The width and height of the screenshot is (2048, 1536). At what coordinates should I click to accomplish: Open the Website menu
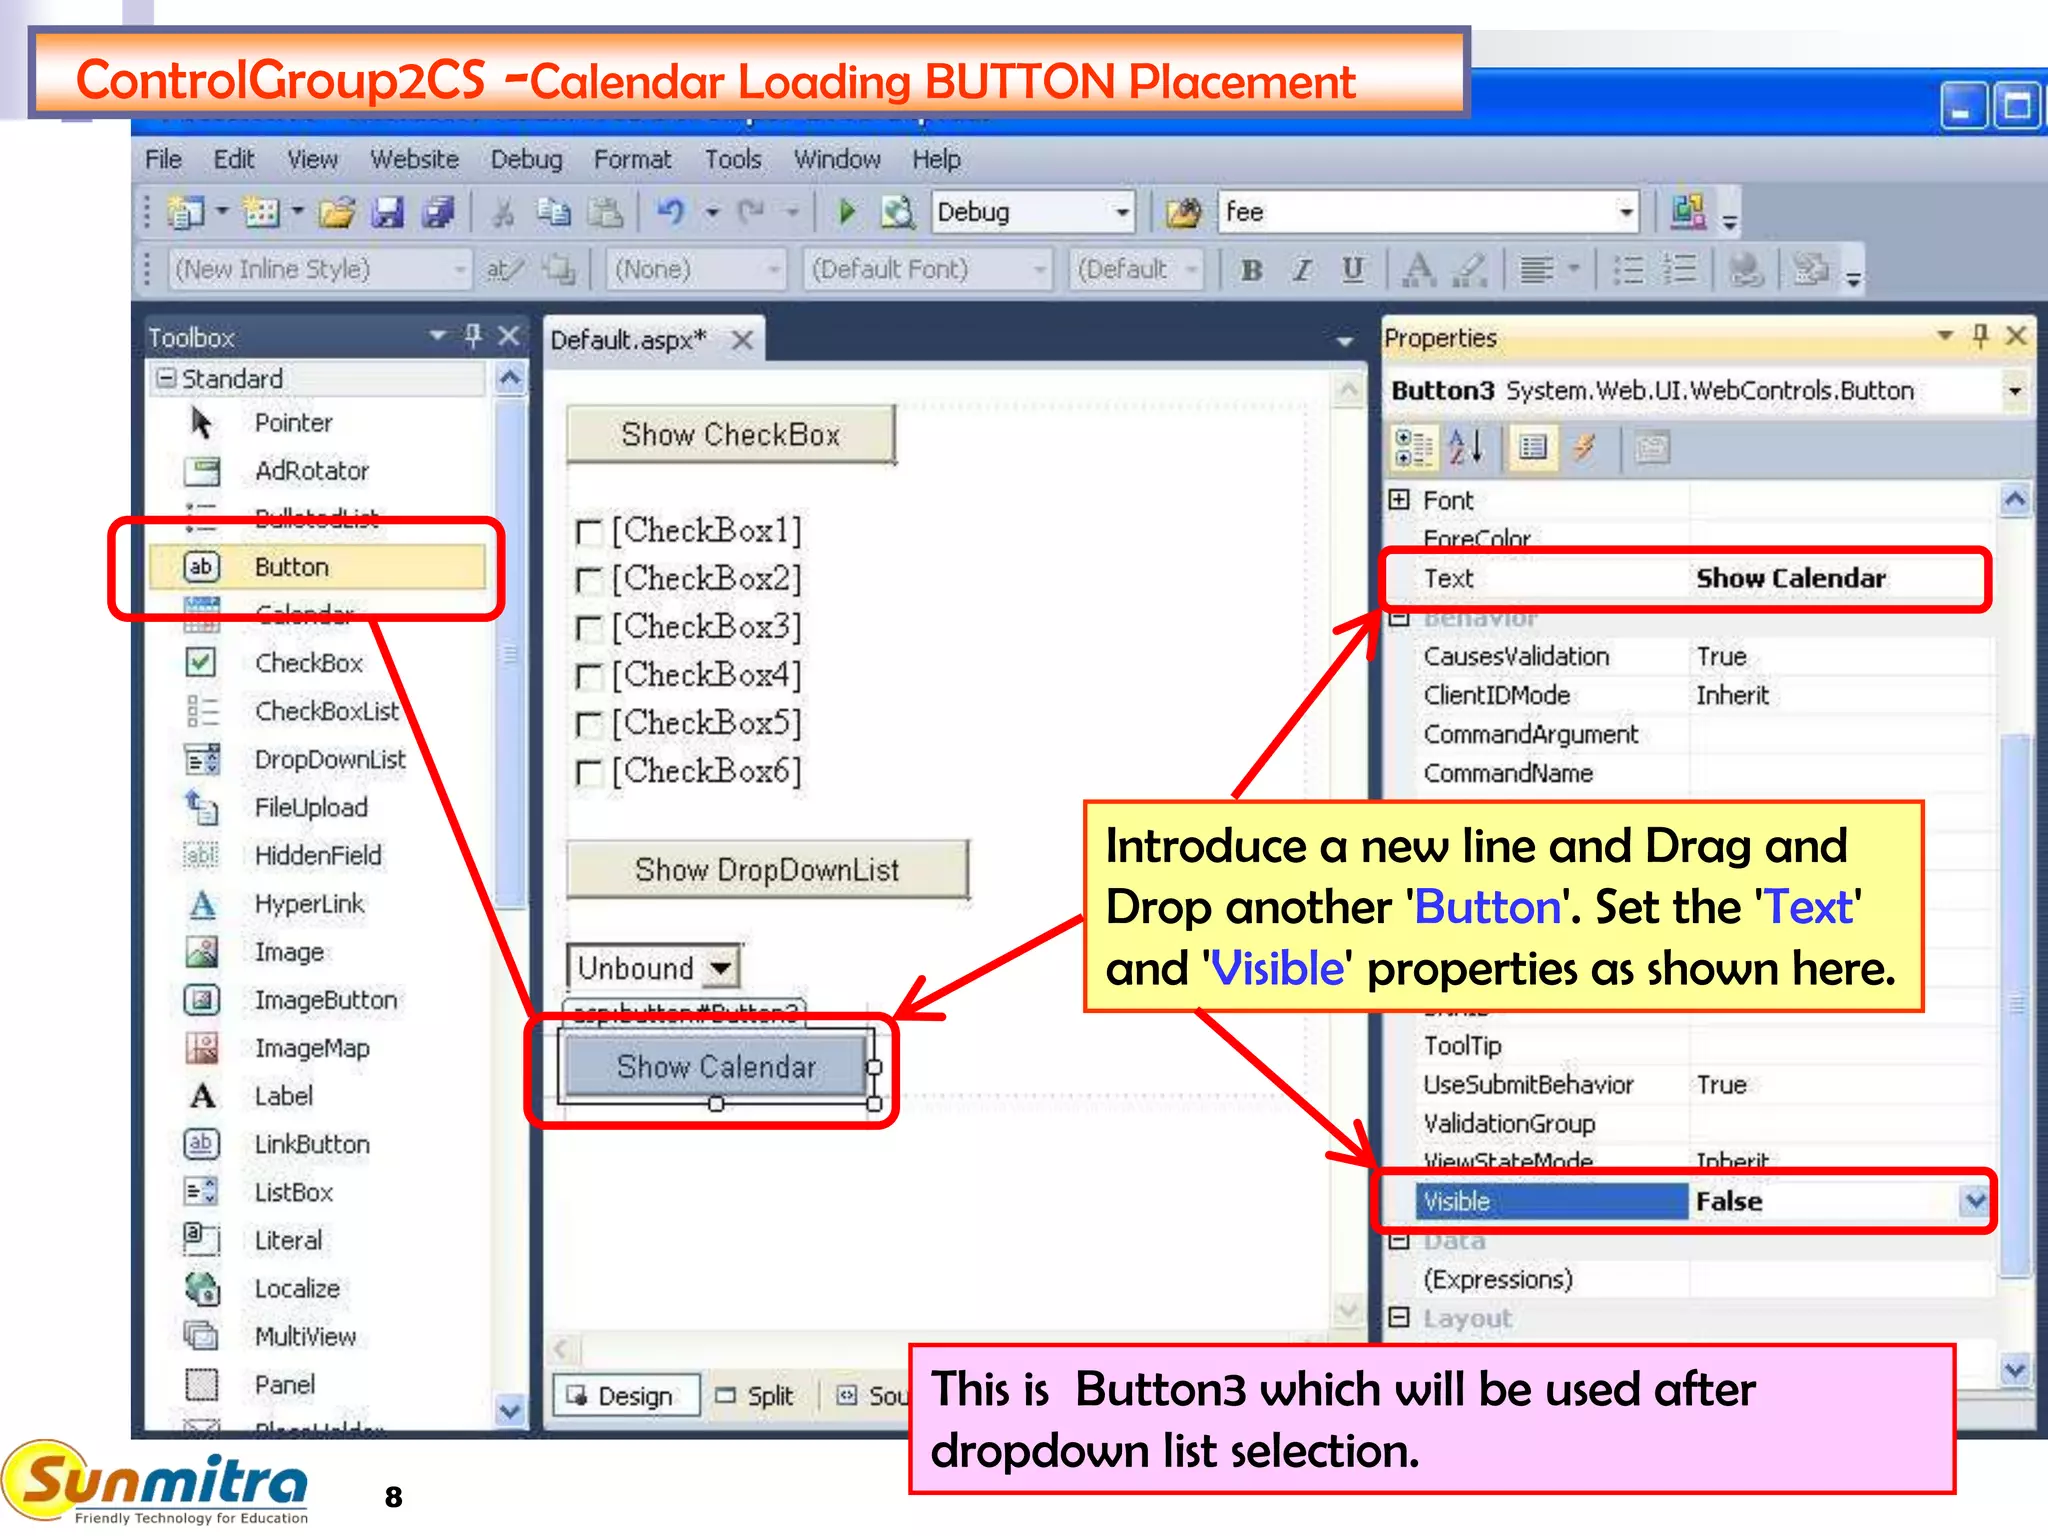coord(414,160)
